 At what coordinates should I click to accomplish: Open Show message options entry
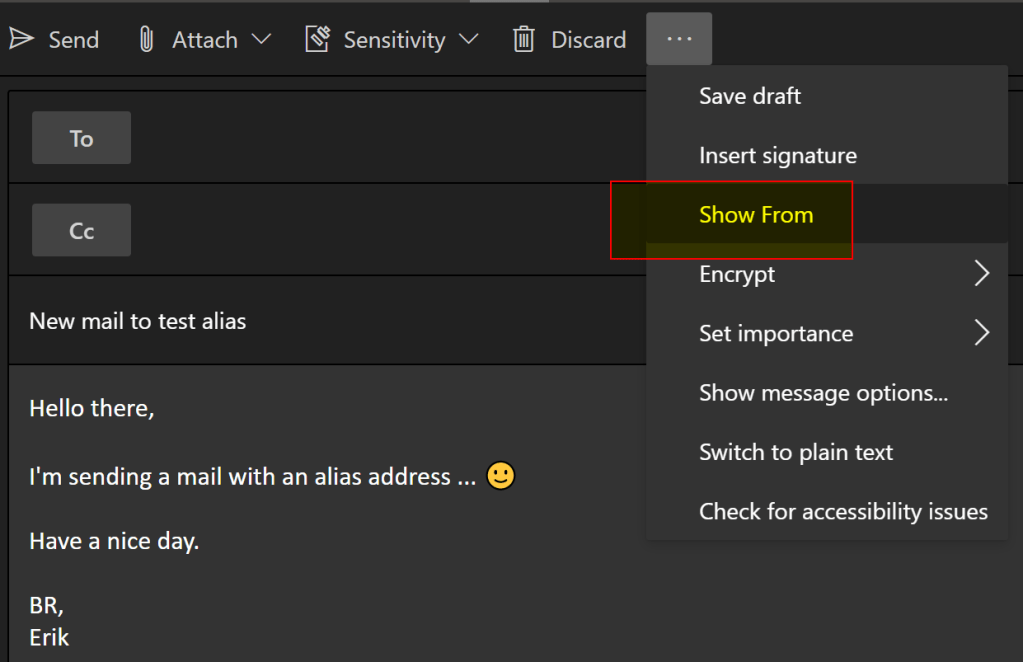coord(823,393)
